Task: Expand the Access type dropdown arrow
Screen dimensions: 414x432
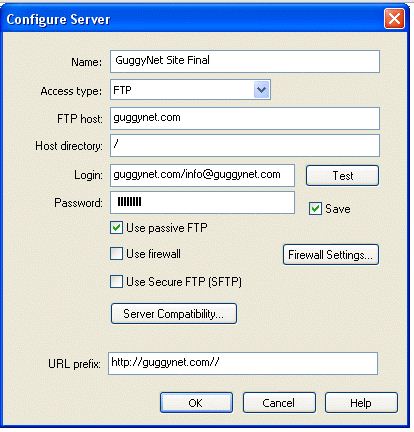Action: coord(262,90)
